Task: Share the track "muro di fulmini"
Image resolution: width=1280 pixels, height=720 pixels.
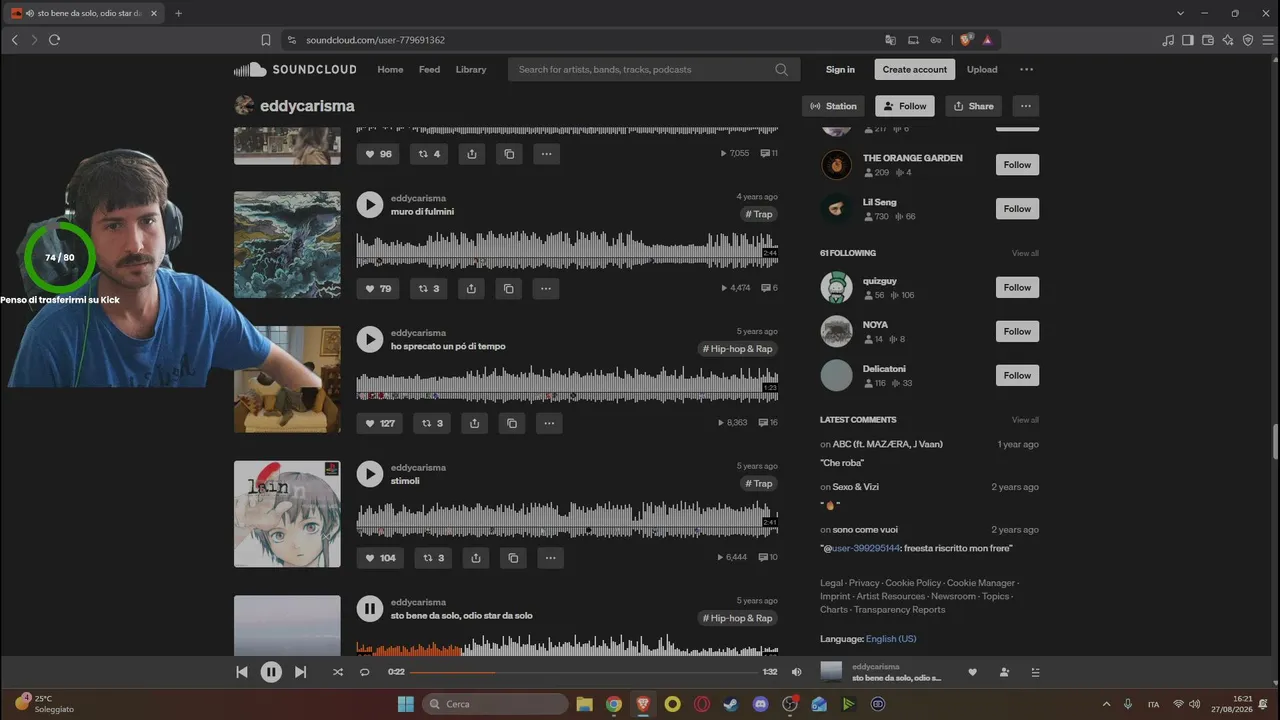Action: coord(471,289)
